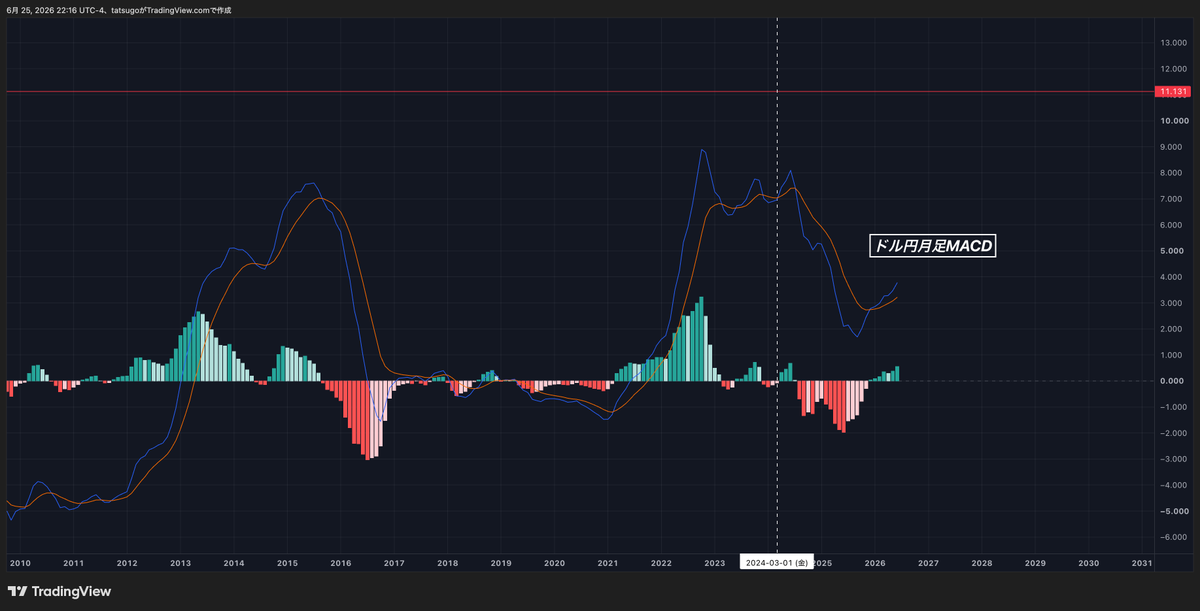Click the 10.000 price axis label
The height and width of the screenshot is (611, 1200).
click(x=1172, y=120)
